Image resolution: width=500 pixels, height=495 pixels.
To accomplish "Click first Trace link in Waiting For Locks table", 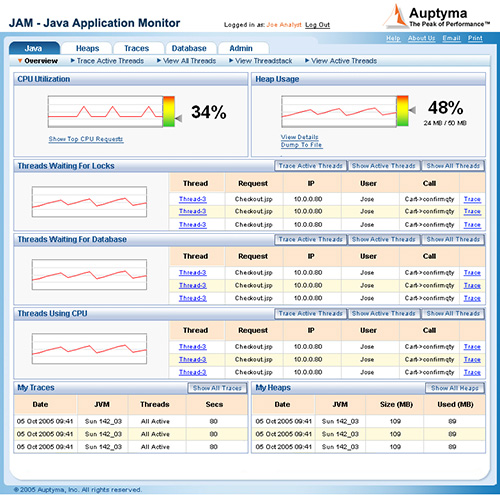I will [472, 199].
